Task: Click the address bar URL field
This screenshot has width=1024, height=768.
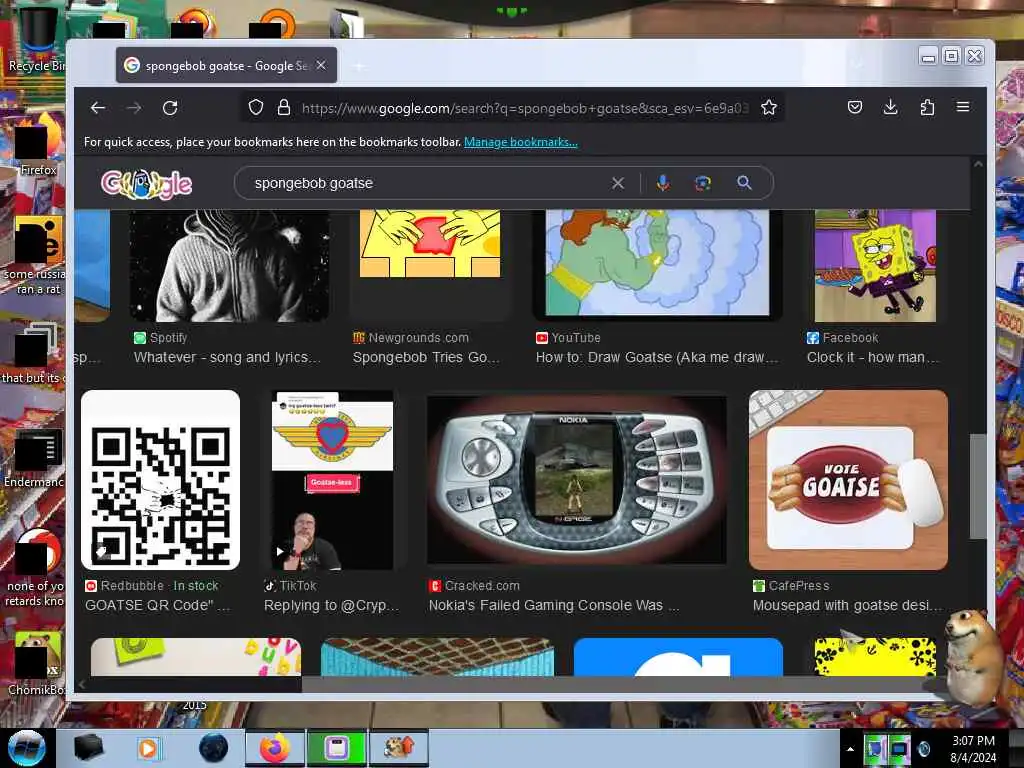Action: 525,108
